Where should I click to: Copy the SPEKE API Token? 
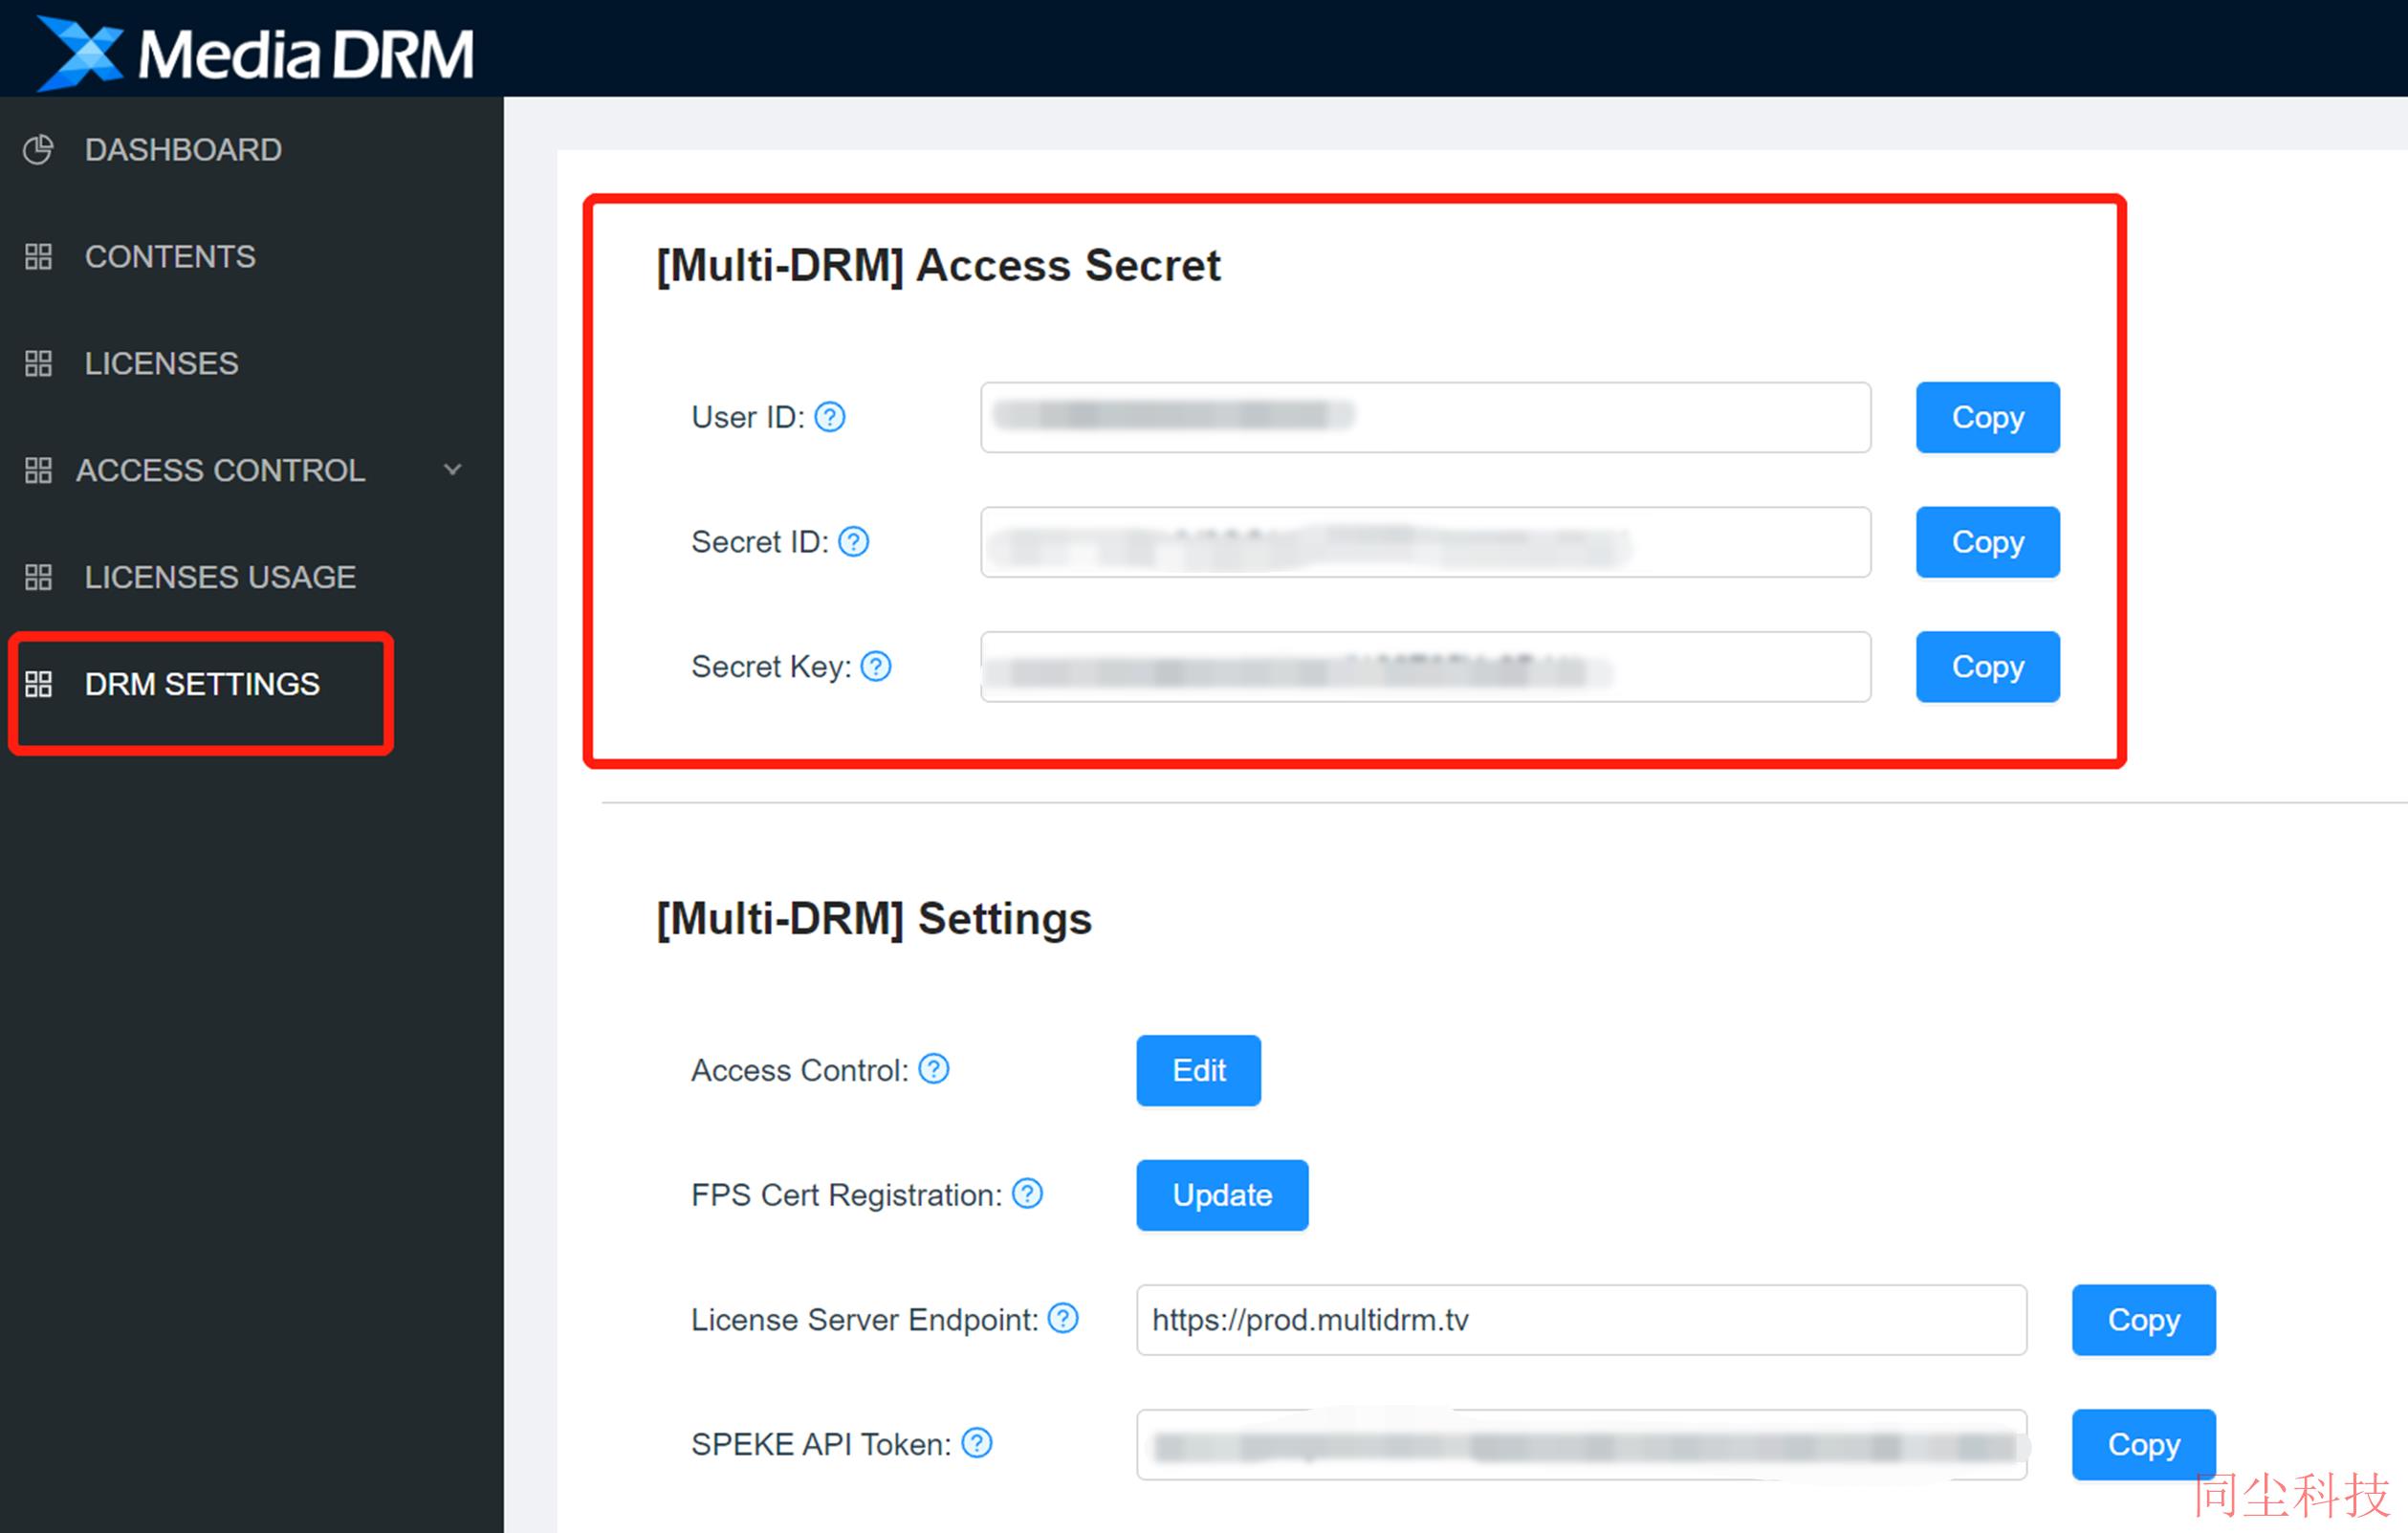coord(2143,1444)
